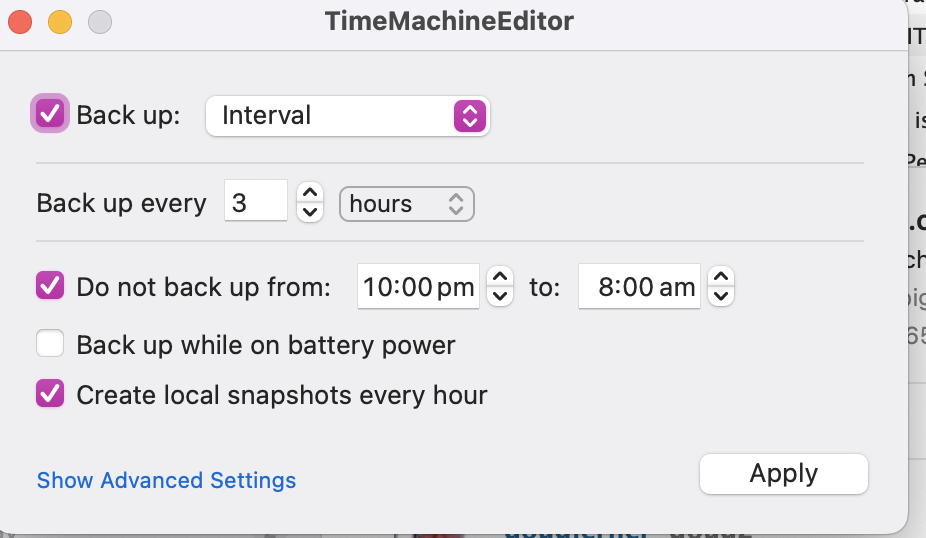Click the TimeMachineEditor window title
The image size is (926, 538).
449,21
